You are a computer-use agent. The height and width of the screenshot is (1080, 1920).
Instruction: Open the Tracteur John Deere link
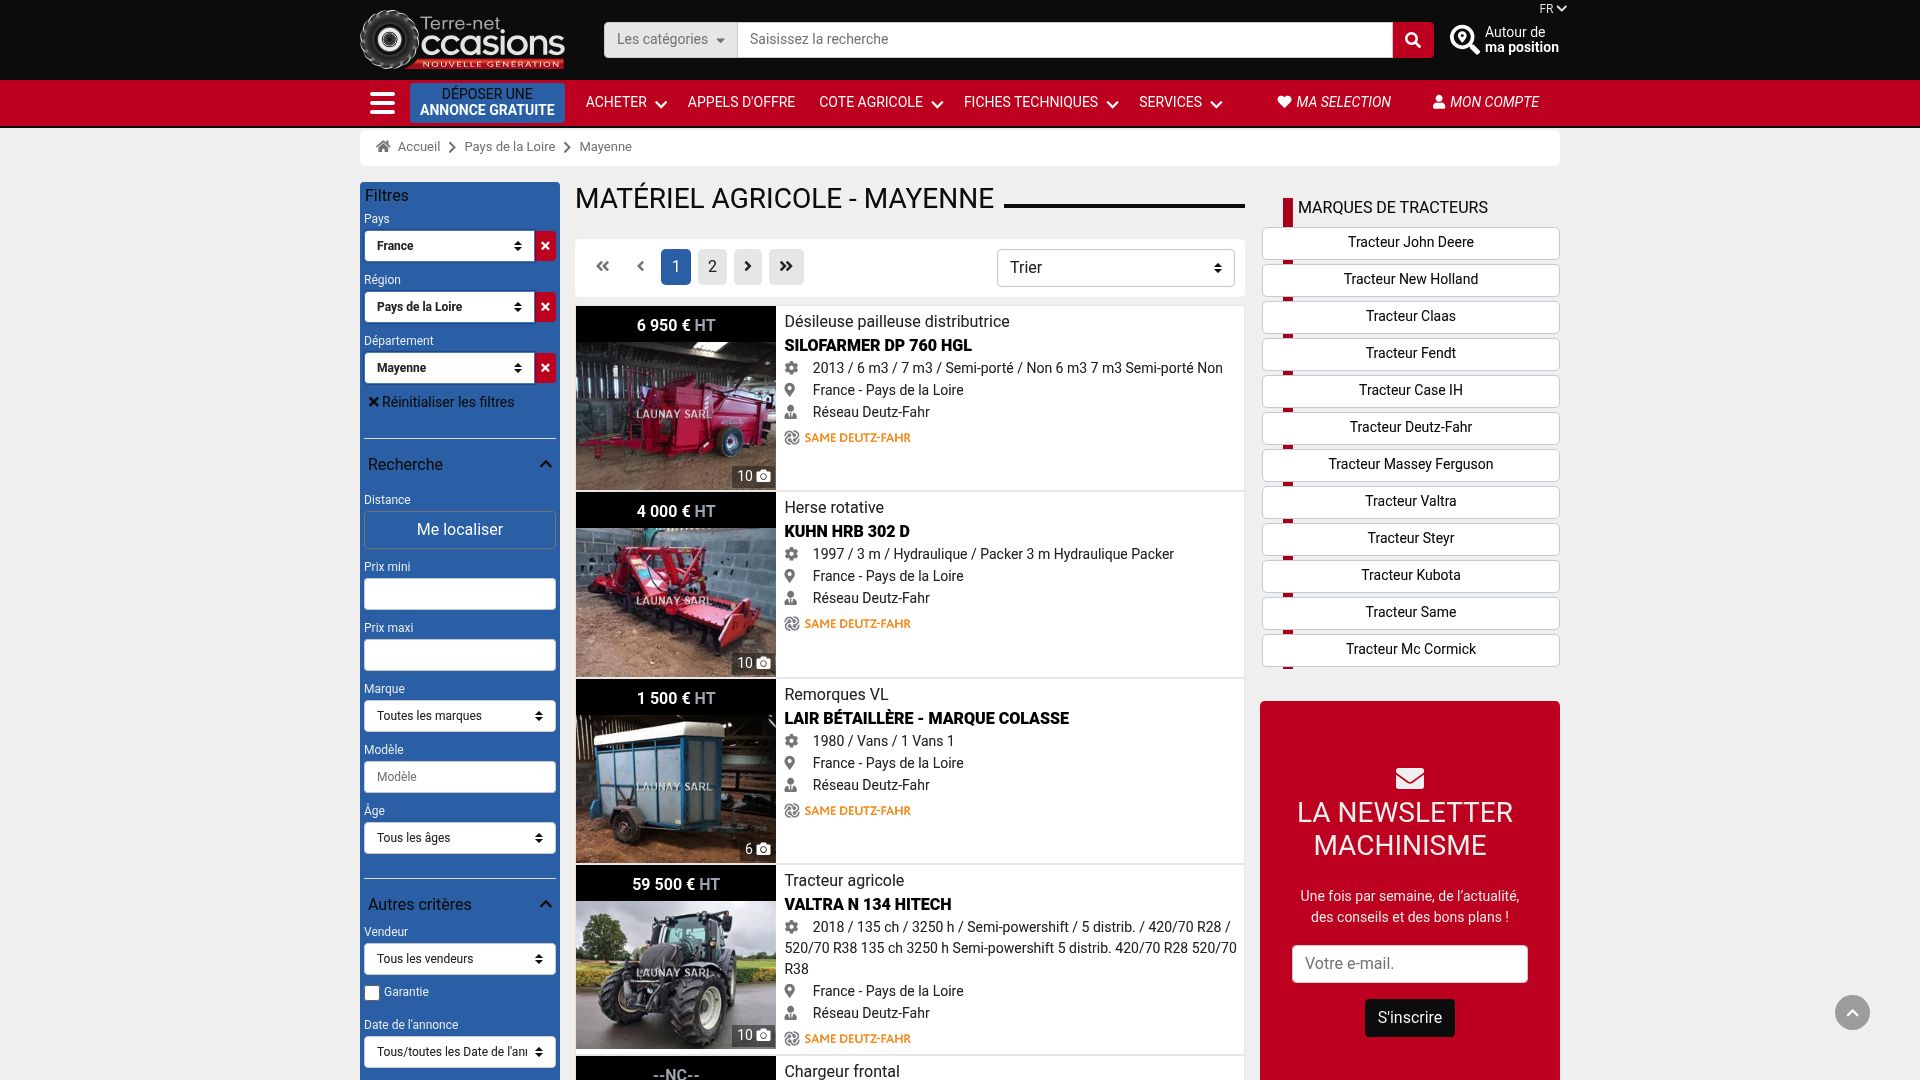click(x=1410, y=243)
